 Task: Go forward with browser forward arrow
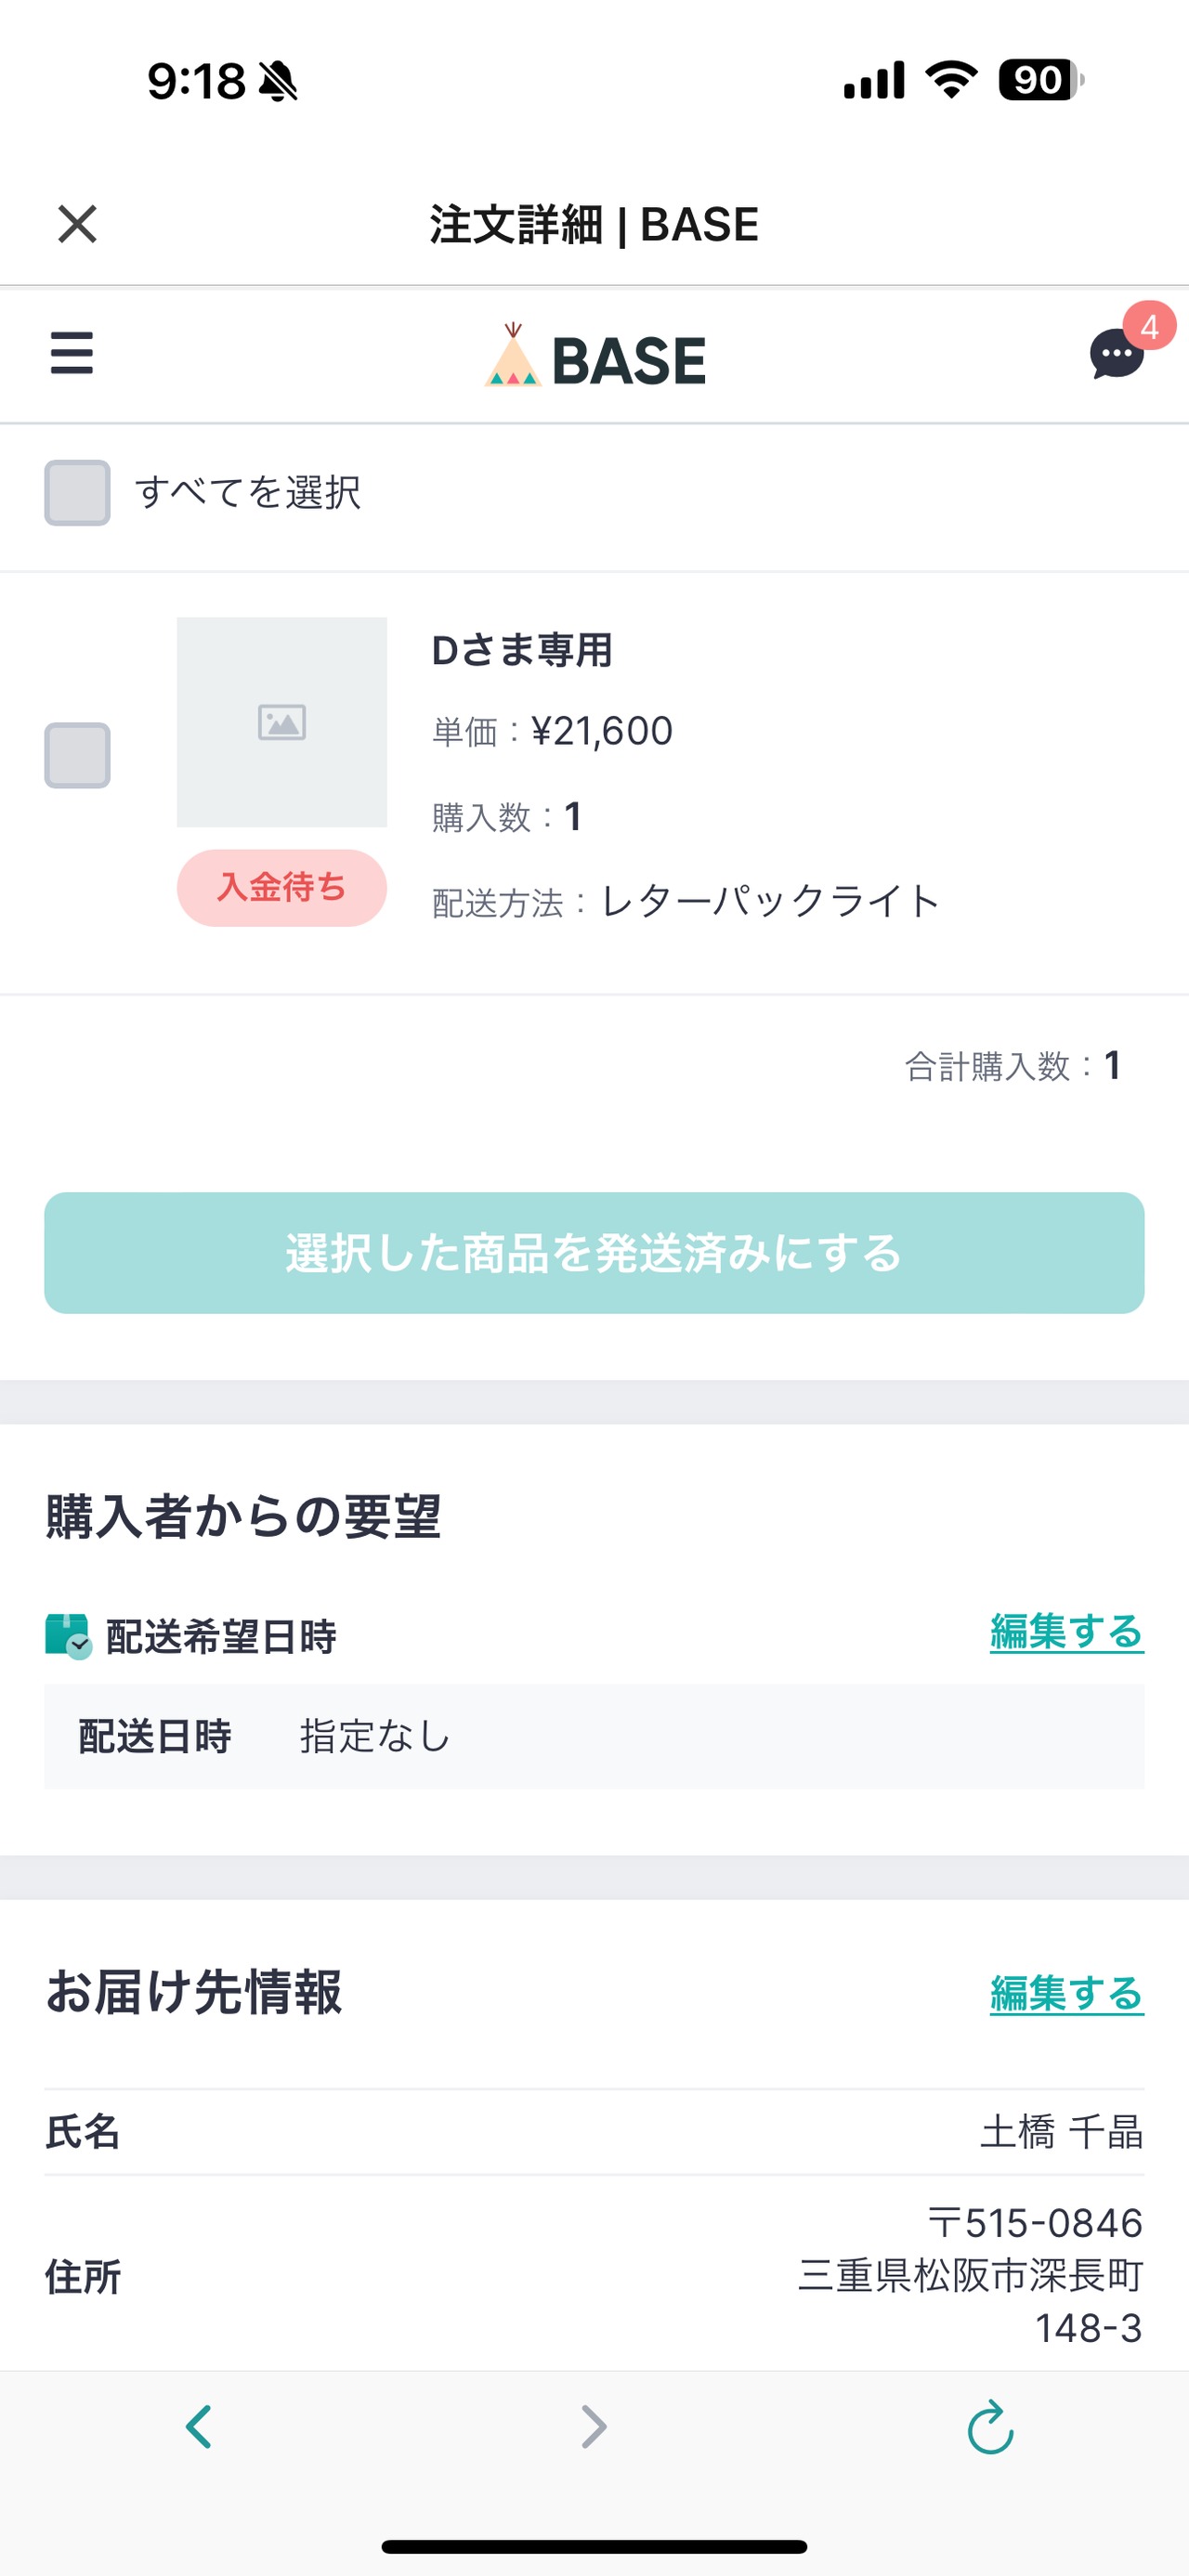[x=594, y=2426]
